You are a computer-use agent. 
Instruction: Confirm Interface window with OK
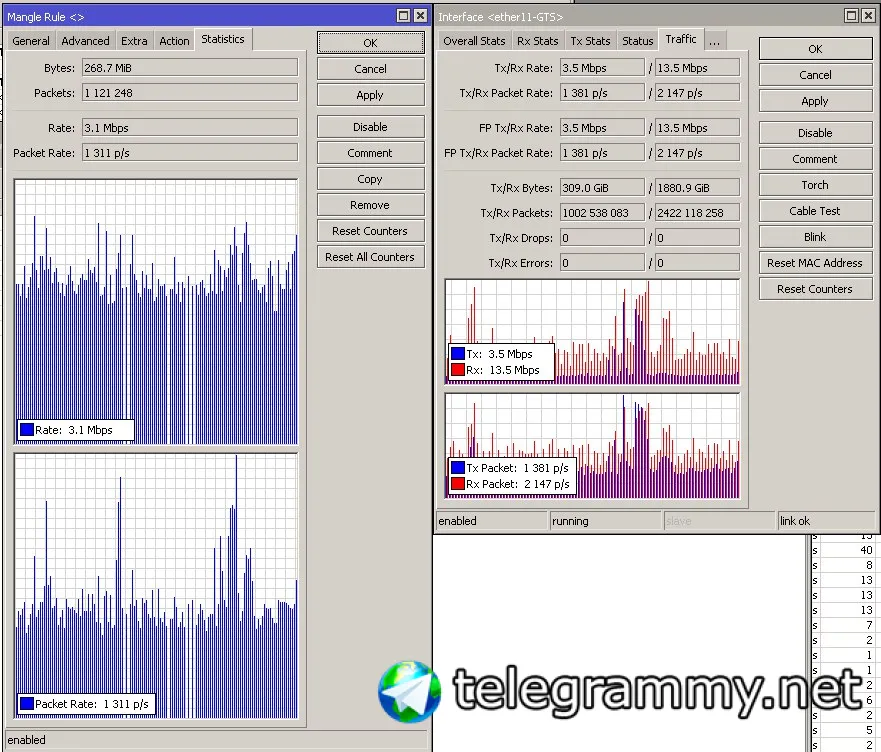pyautogui.click(x=815, y=49)
